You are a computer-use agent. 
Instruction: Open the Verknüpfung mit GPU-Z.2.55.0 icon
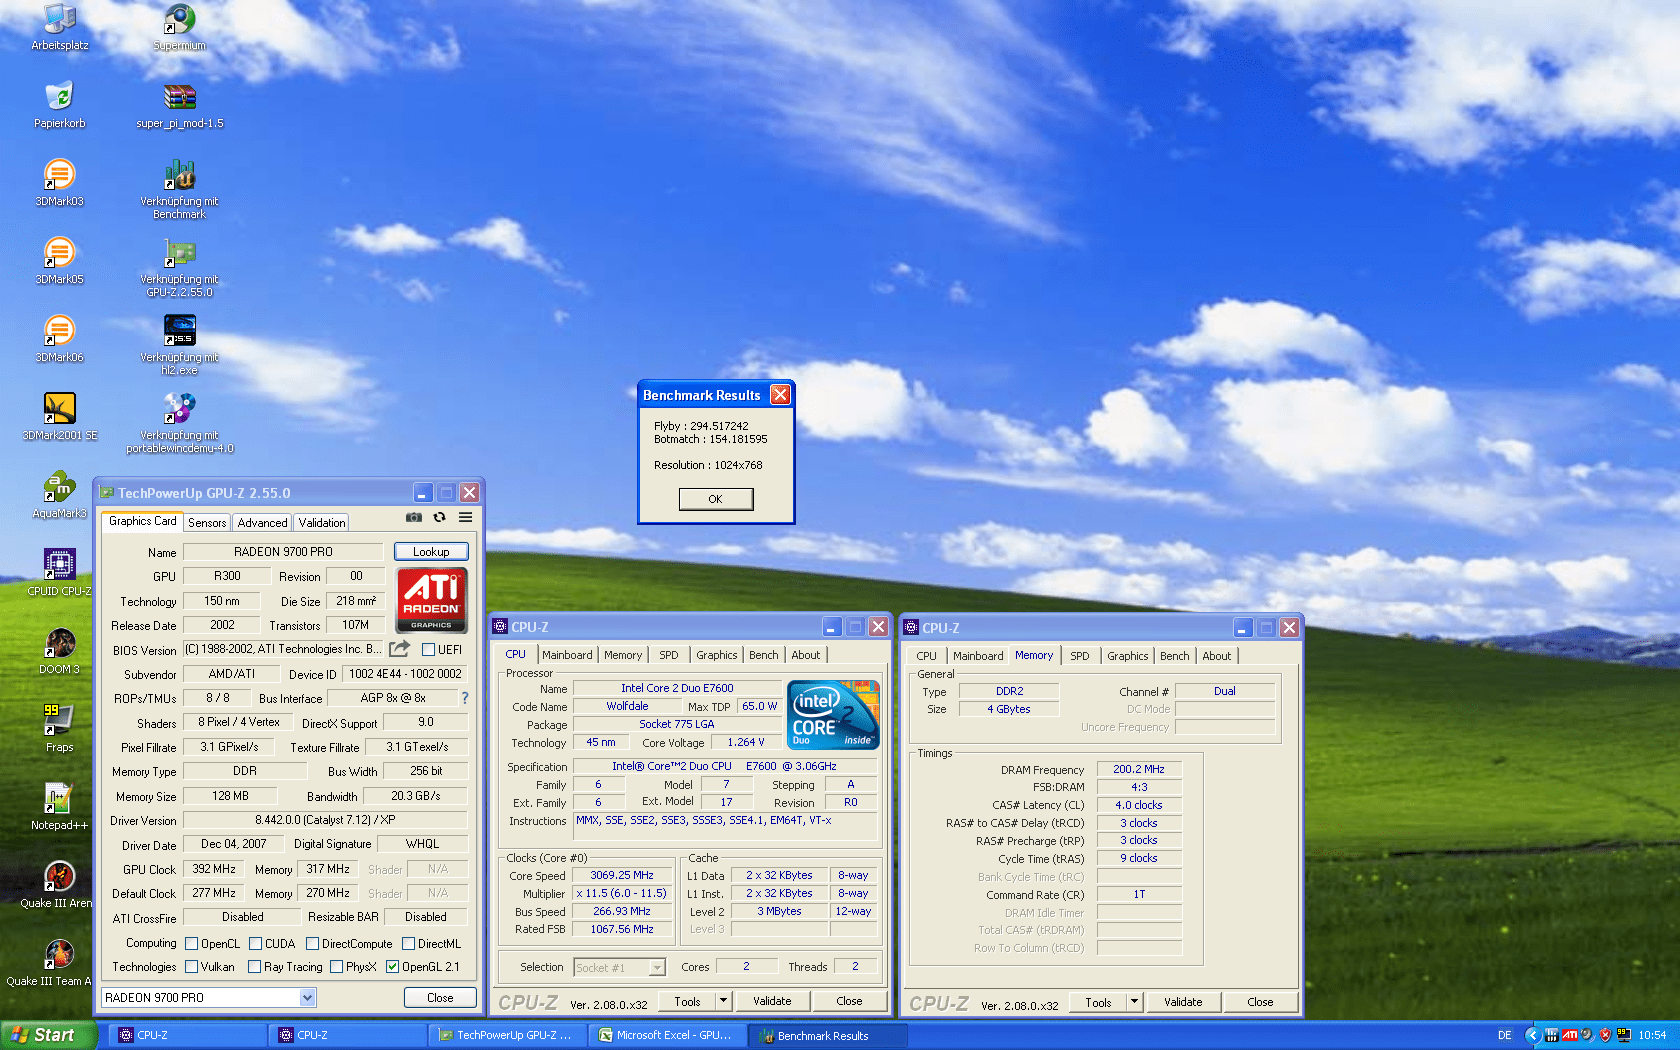click(x=180, y=267)
